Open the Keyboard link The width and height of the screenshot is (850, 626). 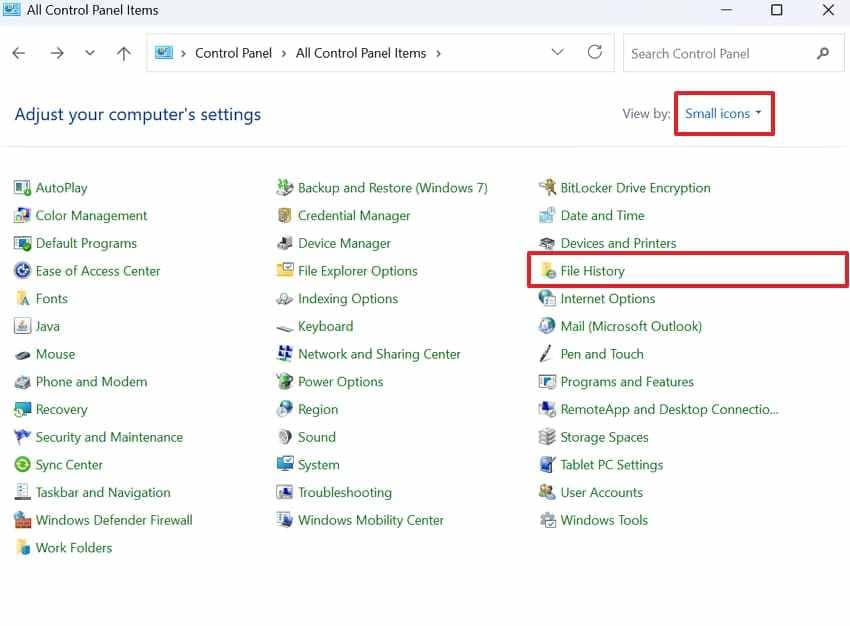(325, 326)
